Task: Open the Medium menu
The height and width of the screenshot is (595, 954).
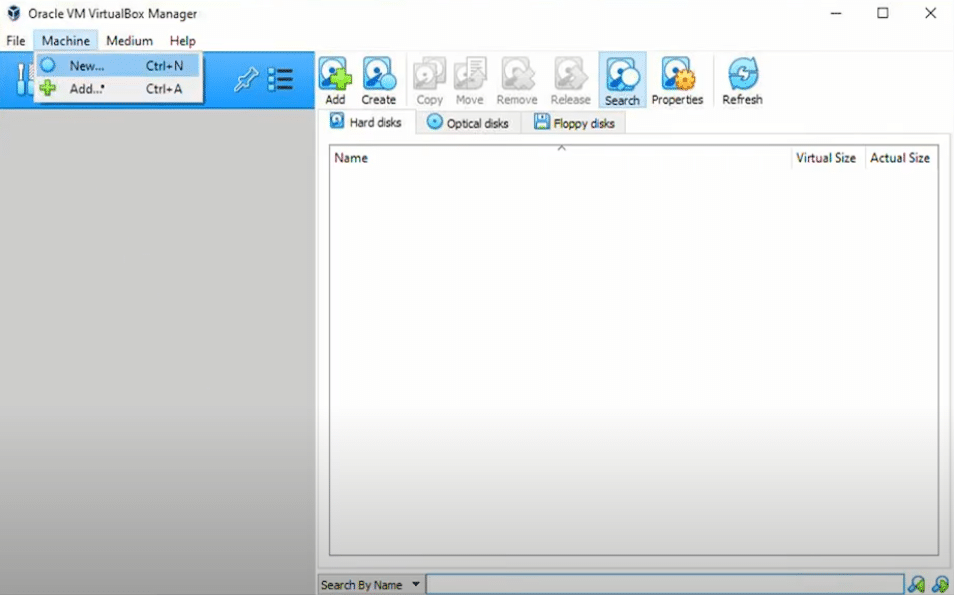Action: click(x=129, y=41)
